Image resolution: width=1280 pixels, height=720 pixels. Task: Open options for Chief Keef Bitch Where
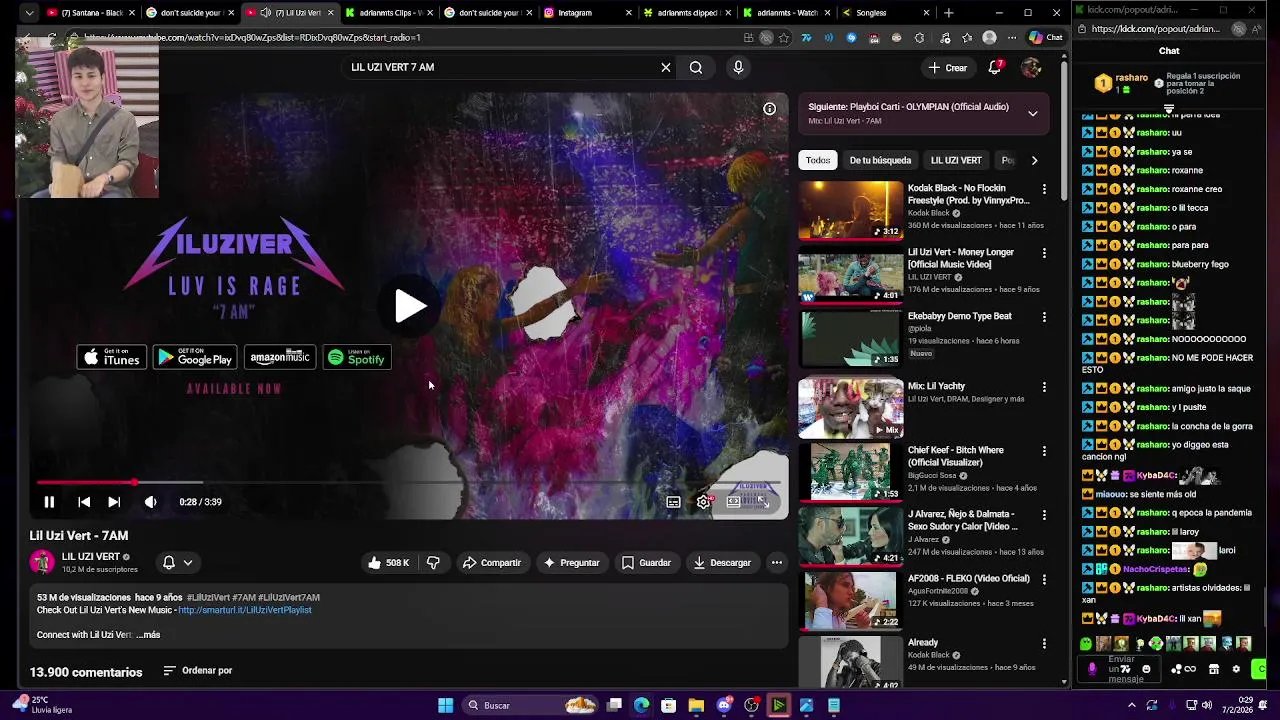pyautogui.click(x=1044, y=451)
